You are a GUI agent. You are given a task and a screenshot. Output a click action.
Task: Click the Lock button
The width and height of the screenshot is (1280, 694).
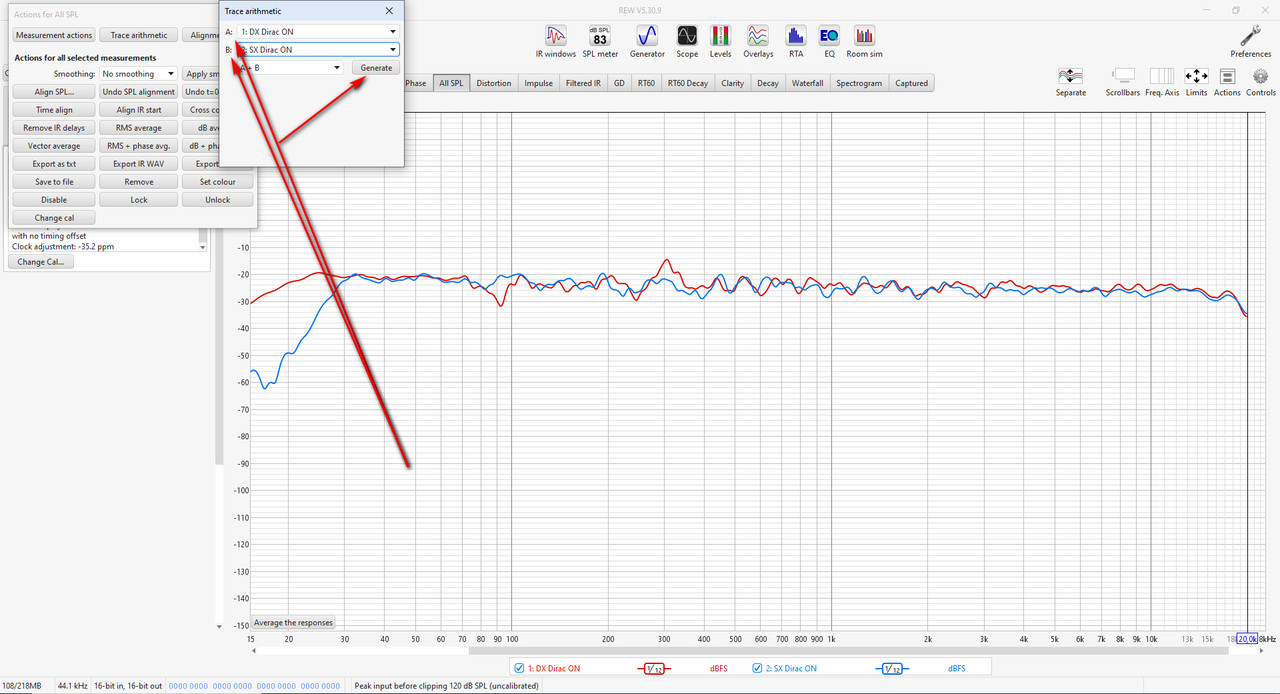(x=139, y=200)
